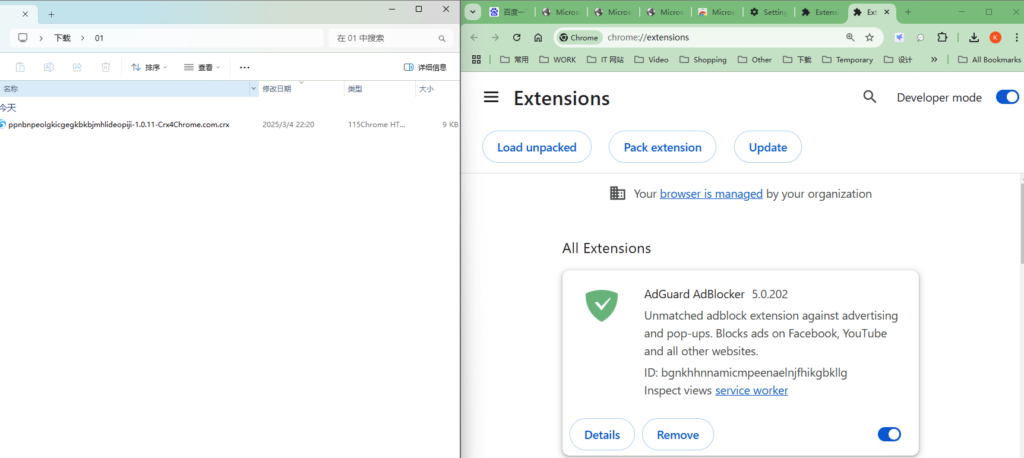Disable the AdGuard AdBlocker extension toggle
Image resolution: width=1024 pixels, height=458 pixels.
pyautogui.click(x=889, y=434)
